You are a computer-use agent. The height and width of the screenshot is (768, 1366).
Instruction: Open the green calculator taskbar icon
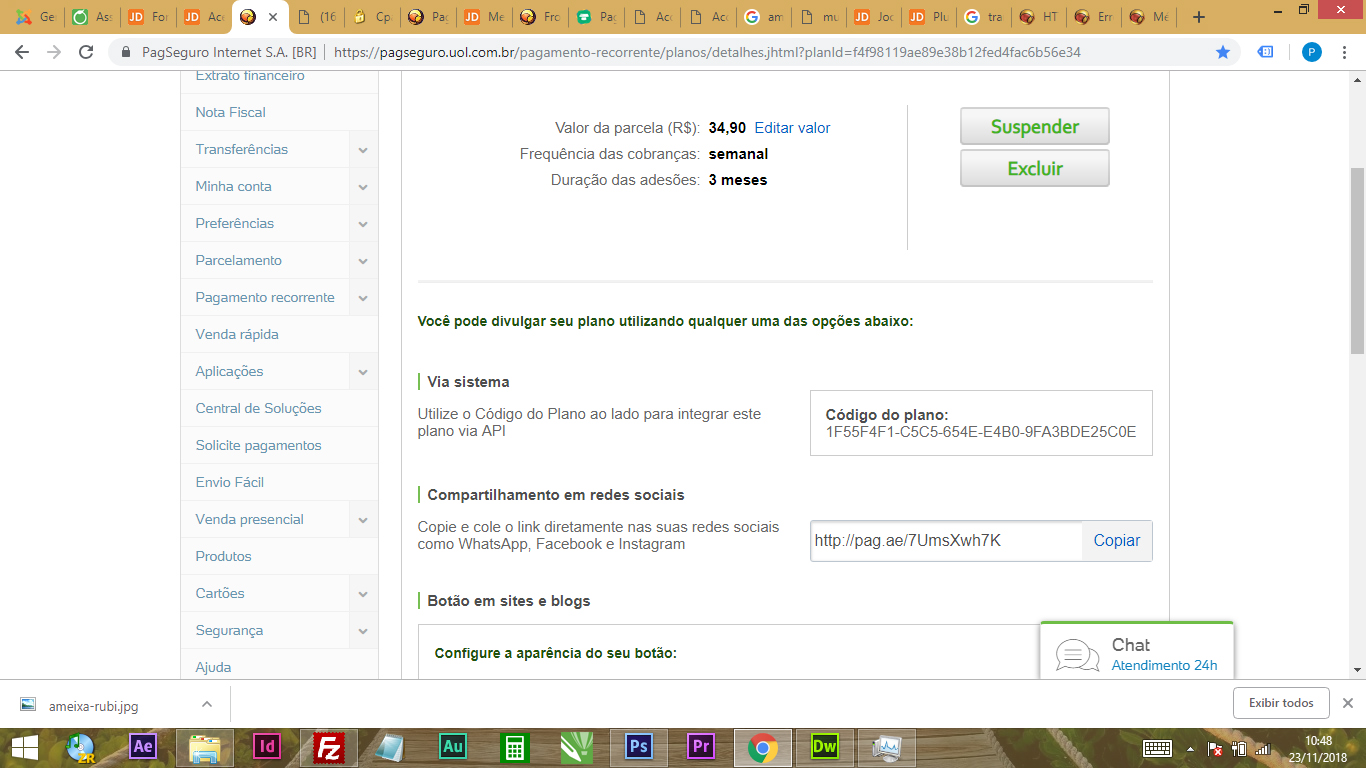[x=514, y=747]
